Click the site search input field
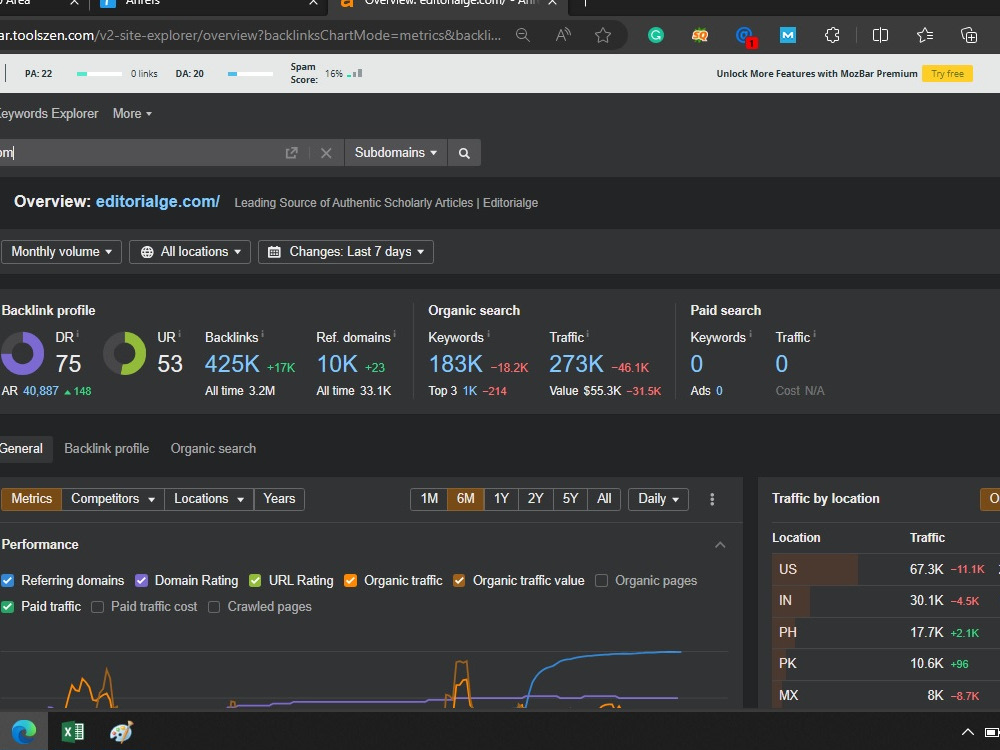Screen dimensions: 1000x750 click(140, 153)
